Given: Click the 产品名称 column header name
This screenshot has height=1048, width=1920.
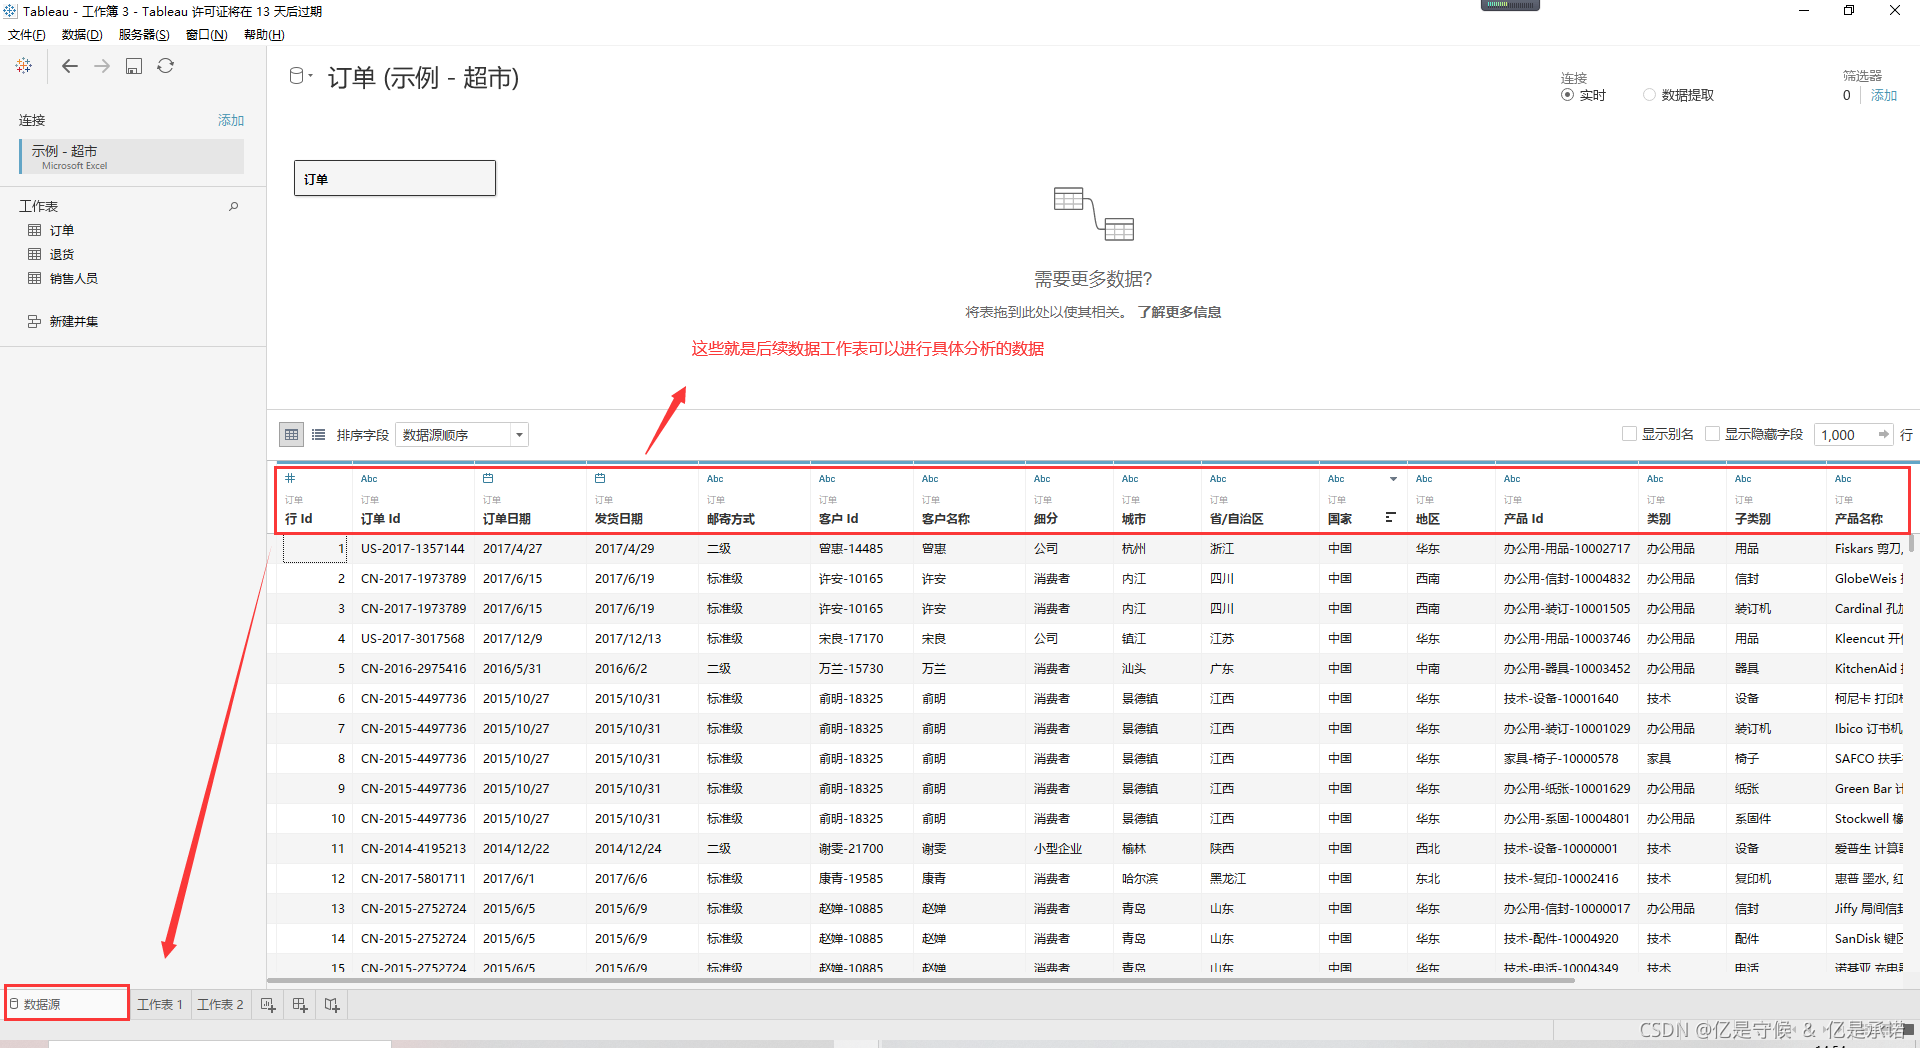Looking at the screenshot, I should [1859, 518].
